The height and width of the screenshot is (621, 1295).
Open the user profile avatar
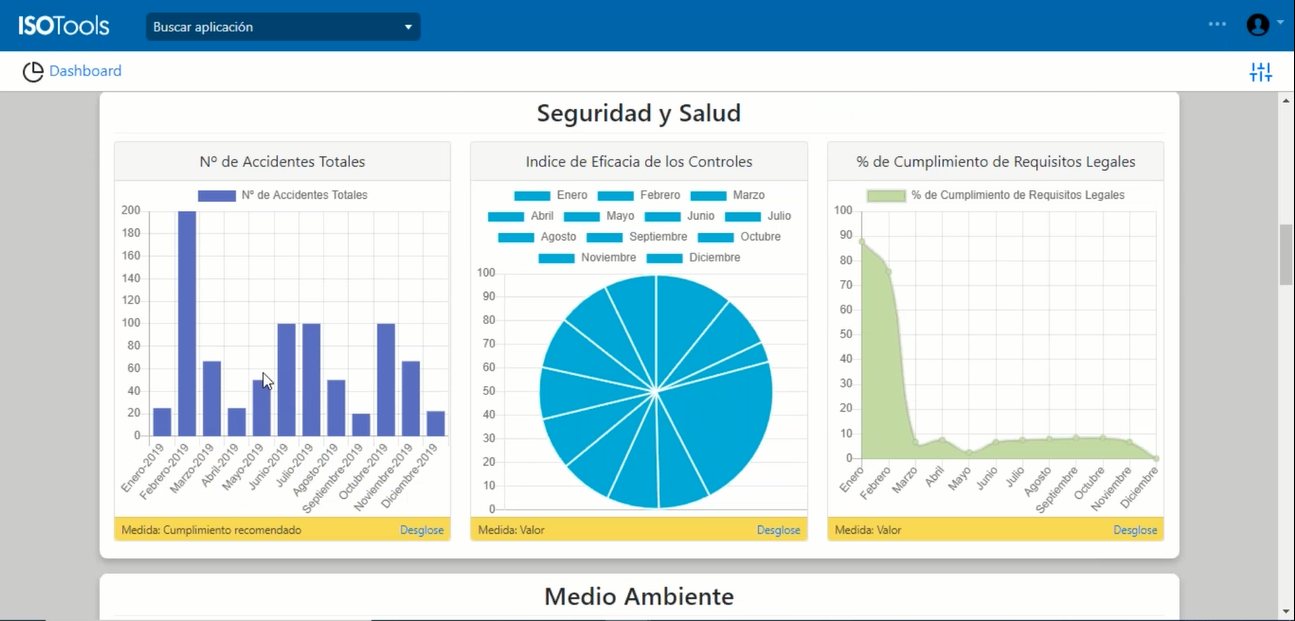(1257, 25)
